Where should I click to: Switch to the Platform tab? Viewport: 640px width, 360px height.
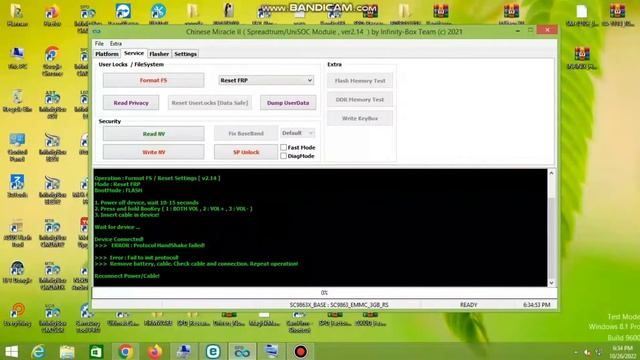[x=107, y=54]
